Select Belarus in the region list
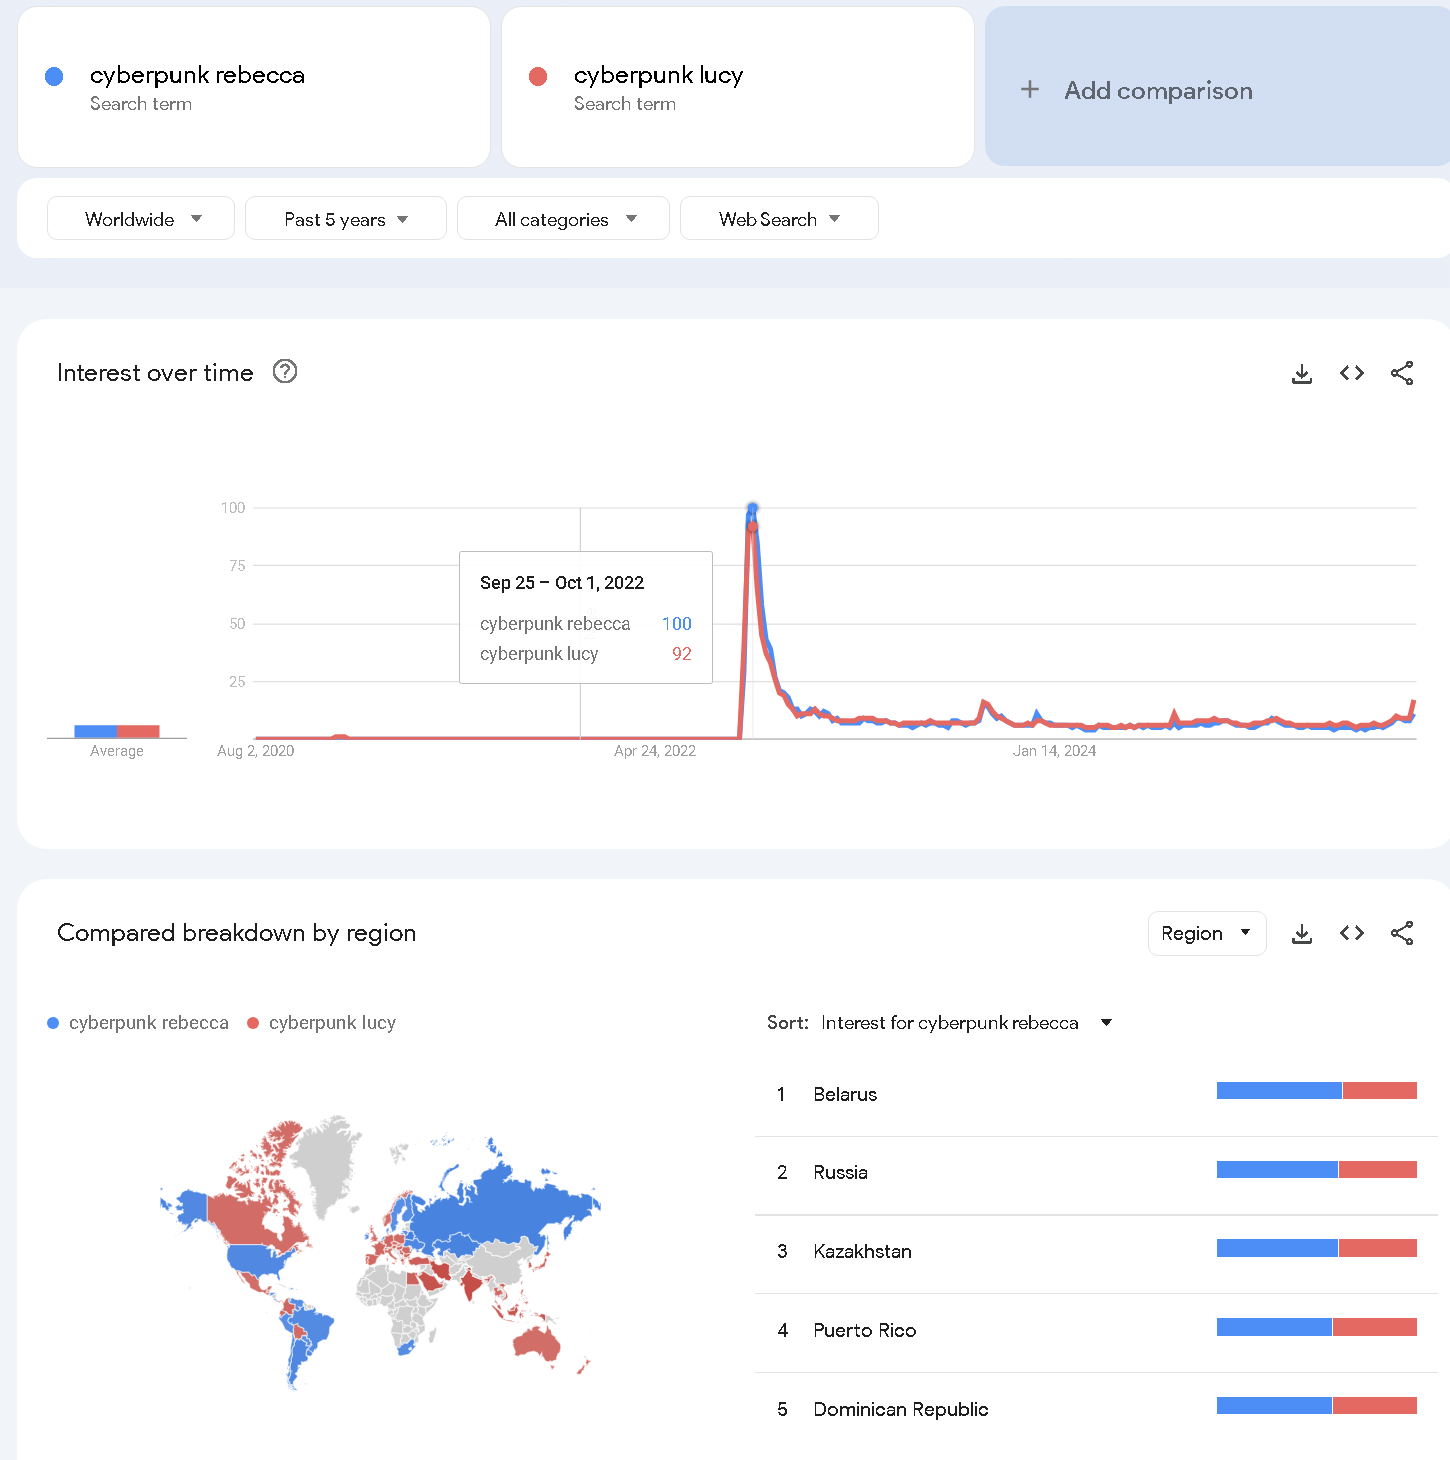The image size is (1450, 1460). [845, 1094]
